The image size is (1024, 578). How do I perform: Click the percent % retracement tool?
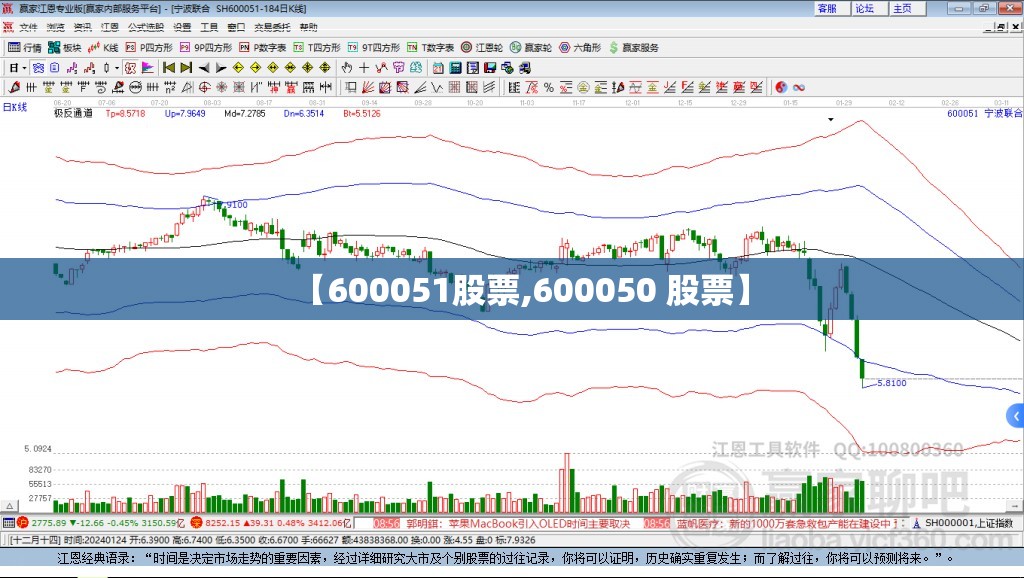pos(549,87)
